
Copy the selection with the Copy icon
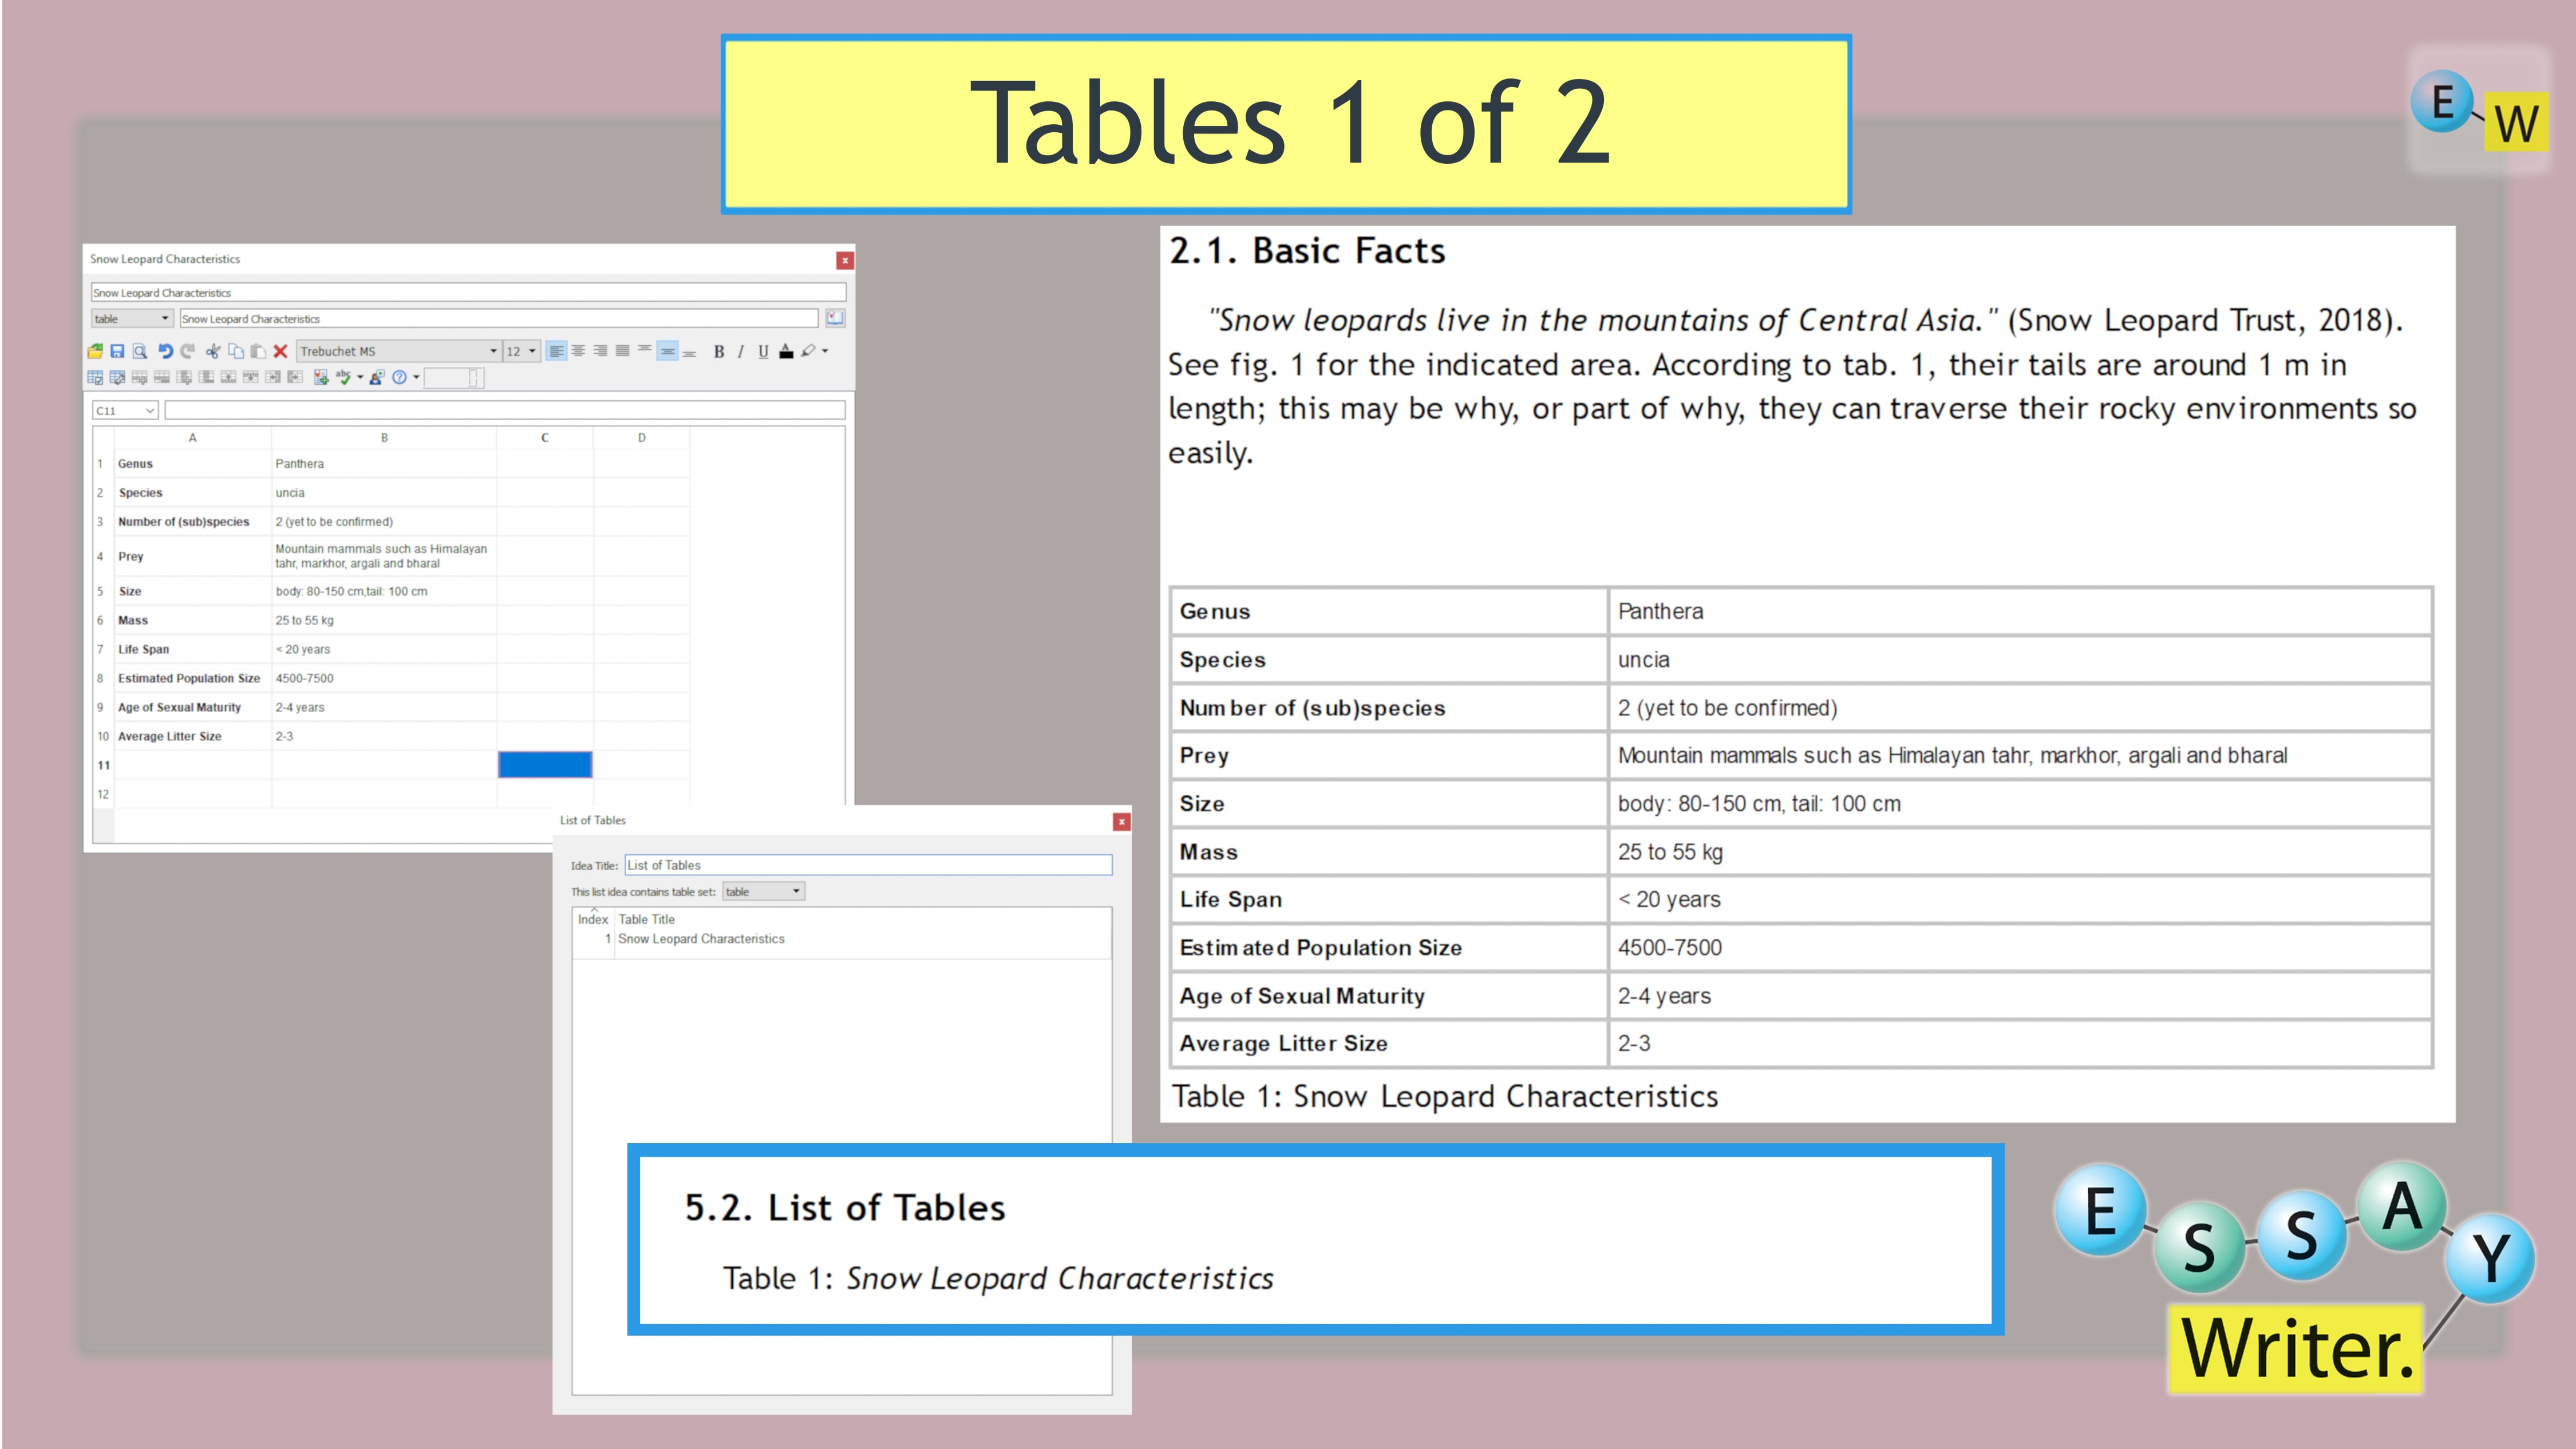pyautogui.click(x=236, y=351)
